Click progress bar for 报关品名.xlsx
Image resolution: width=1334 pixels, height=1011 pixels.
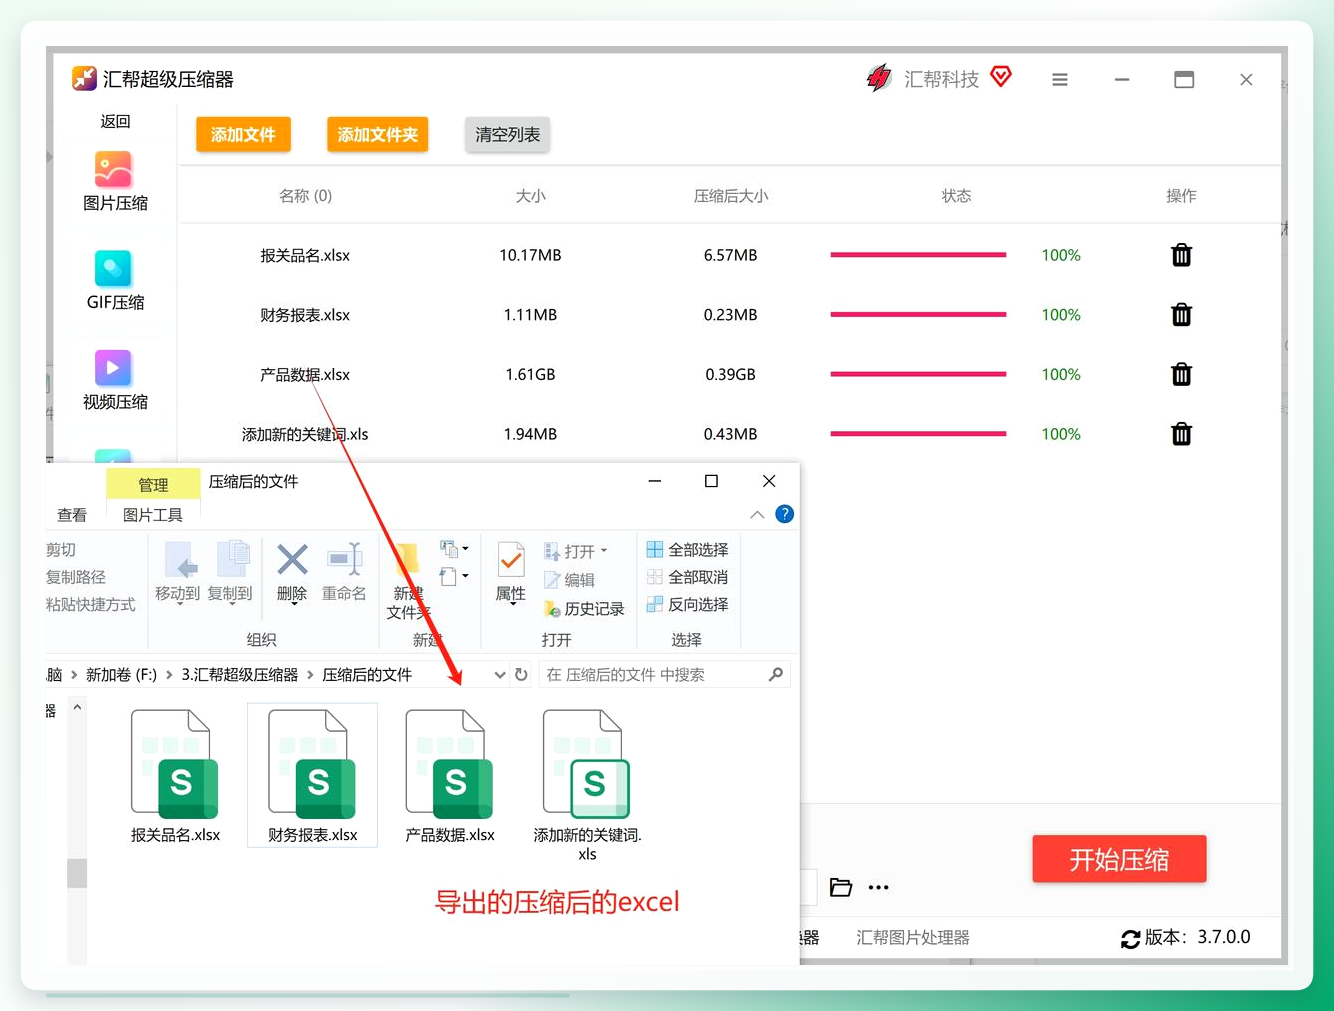pyautogui.click(x=918, y=255)
